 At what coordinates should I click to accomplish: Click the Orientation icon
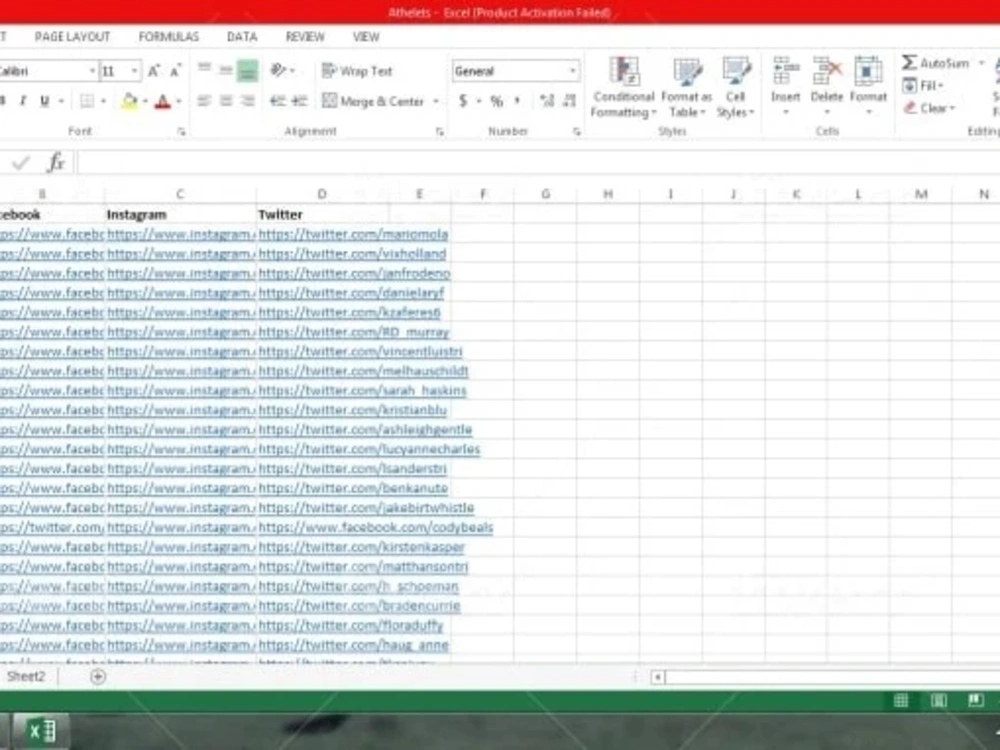[x=279, y=70]
